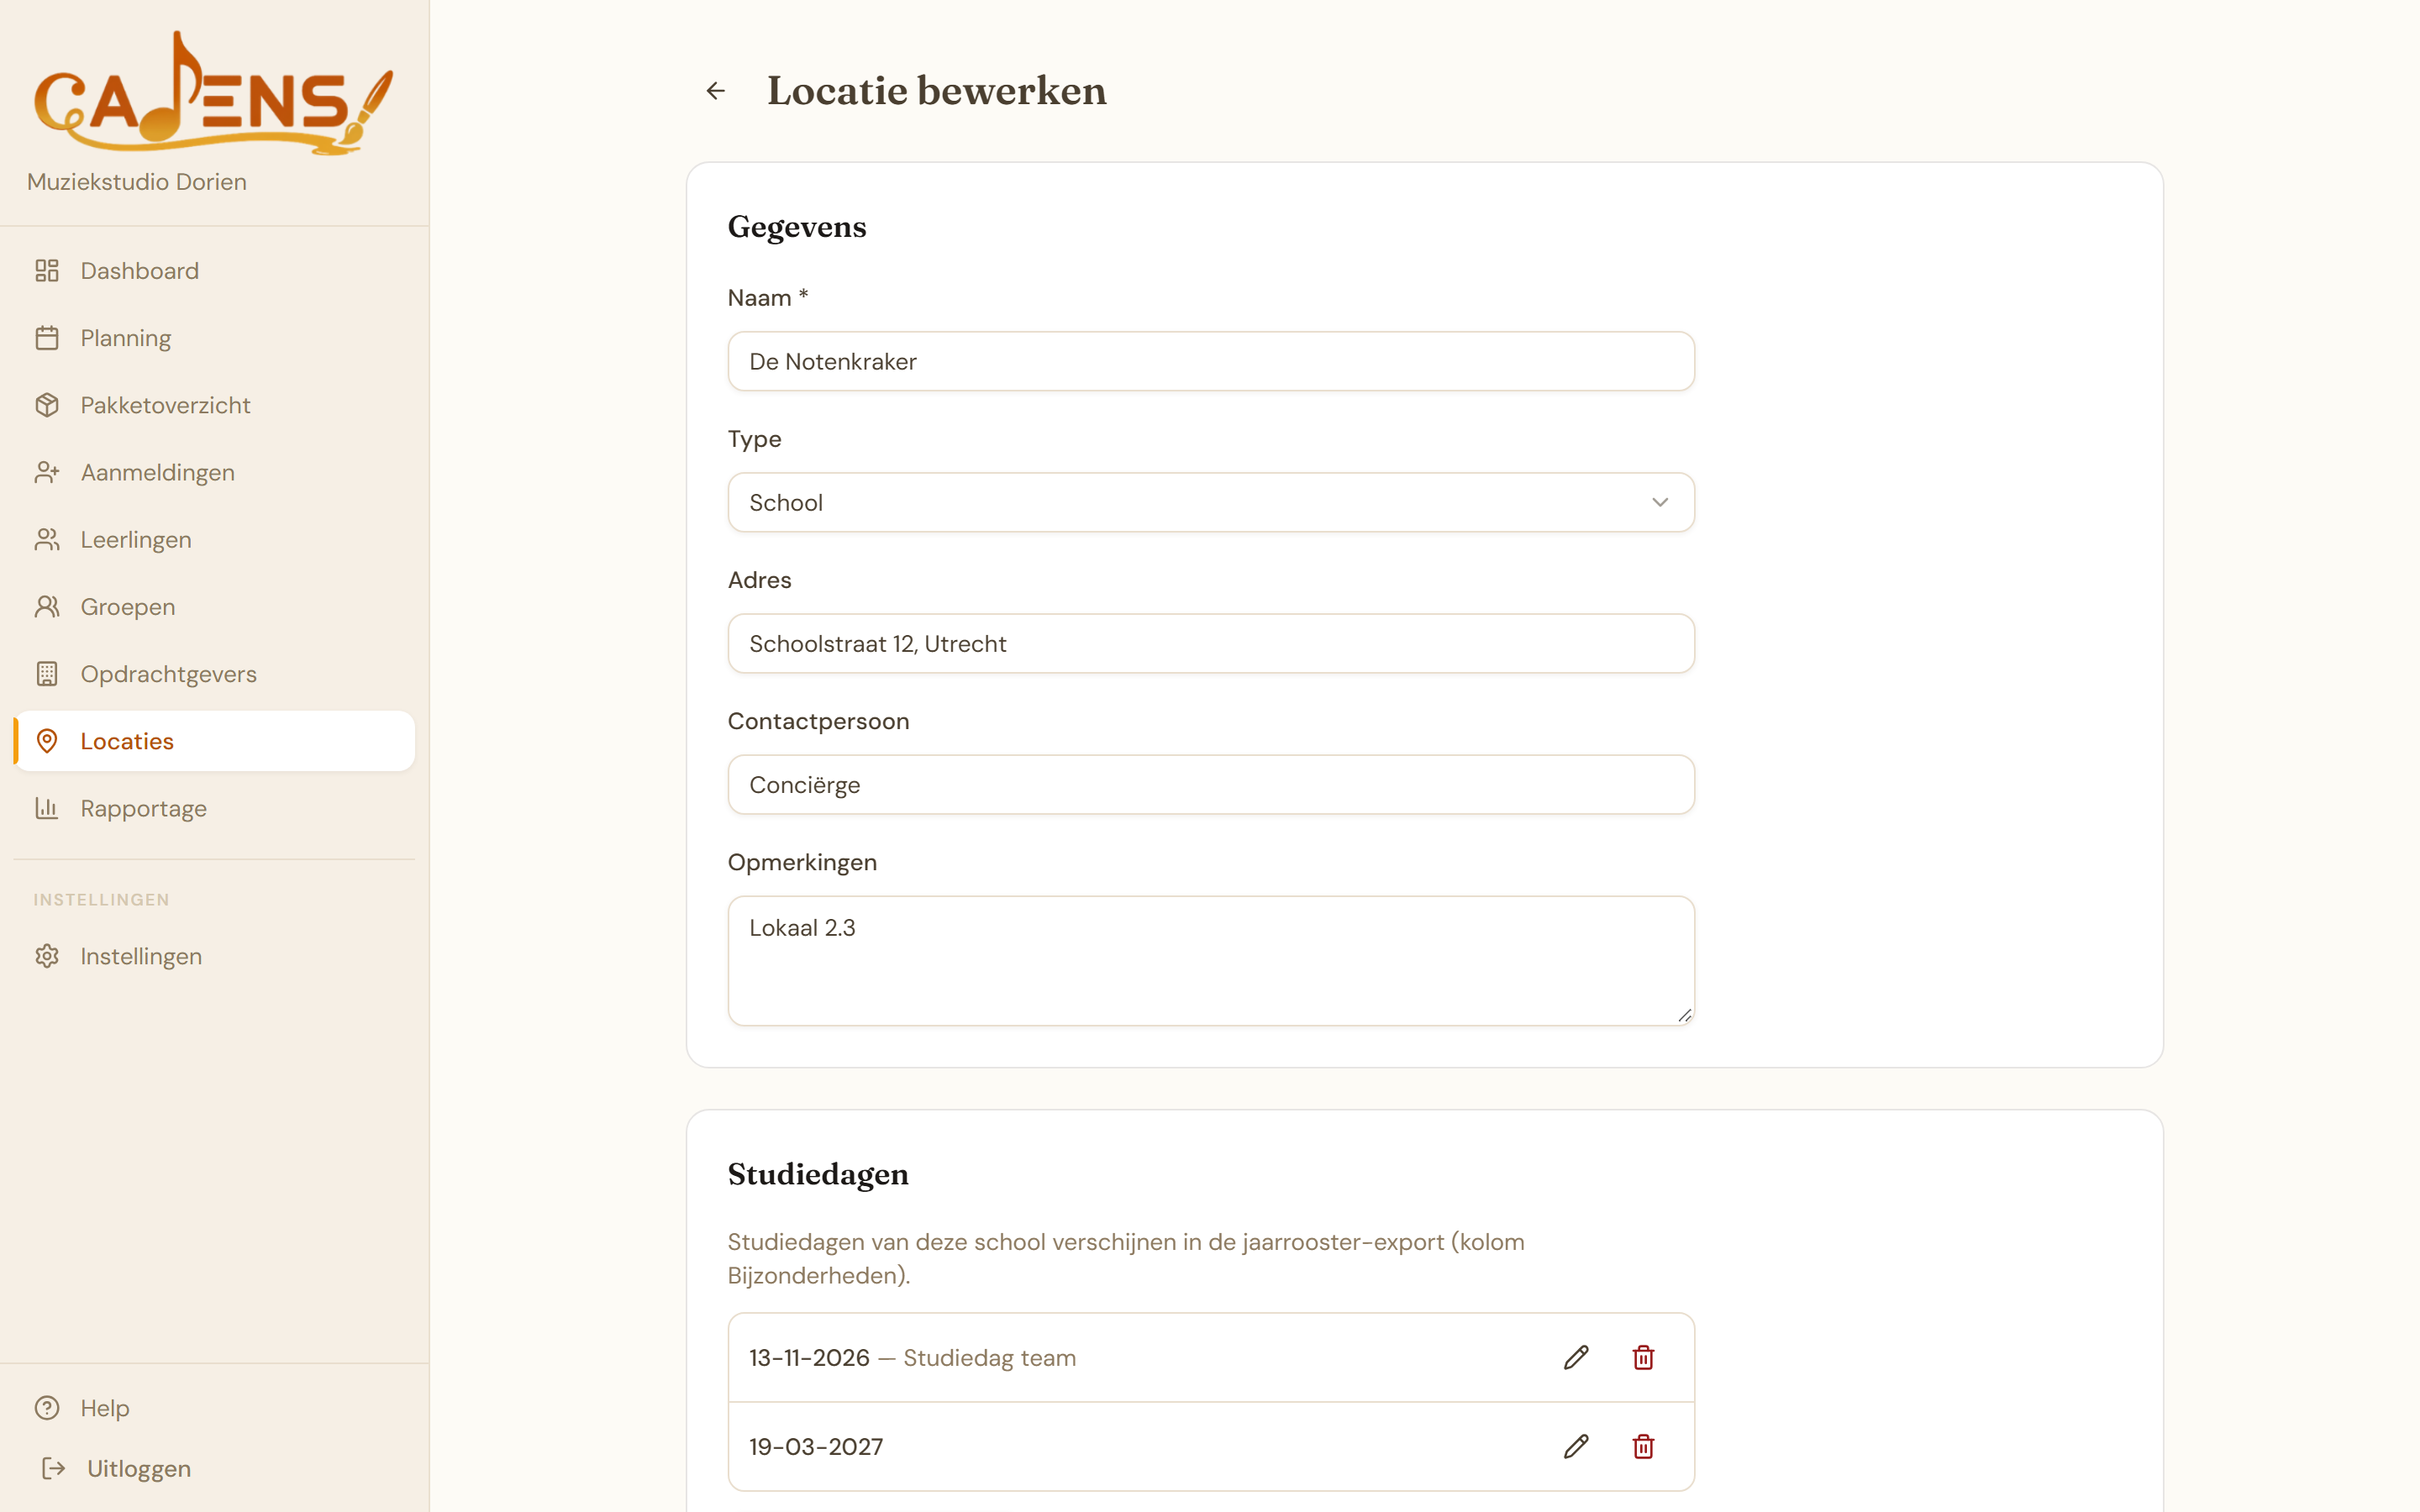Click the Help question mark icon
2420x1512 pixels.
(47, 1408)
